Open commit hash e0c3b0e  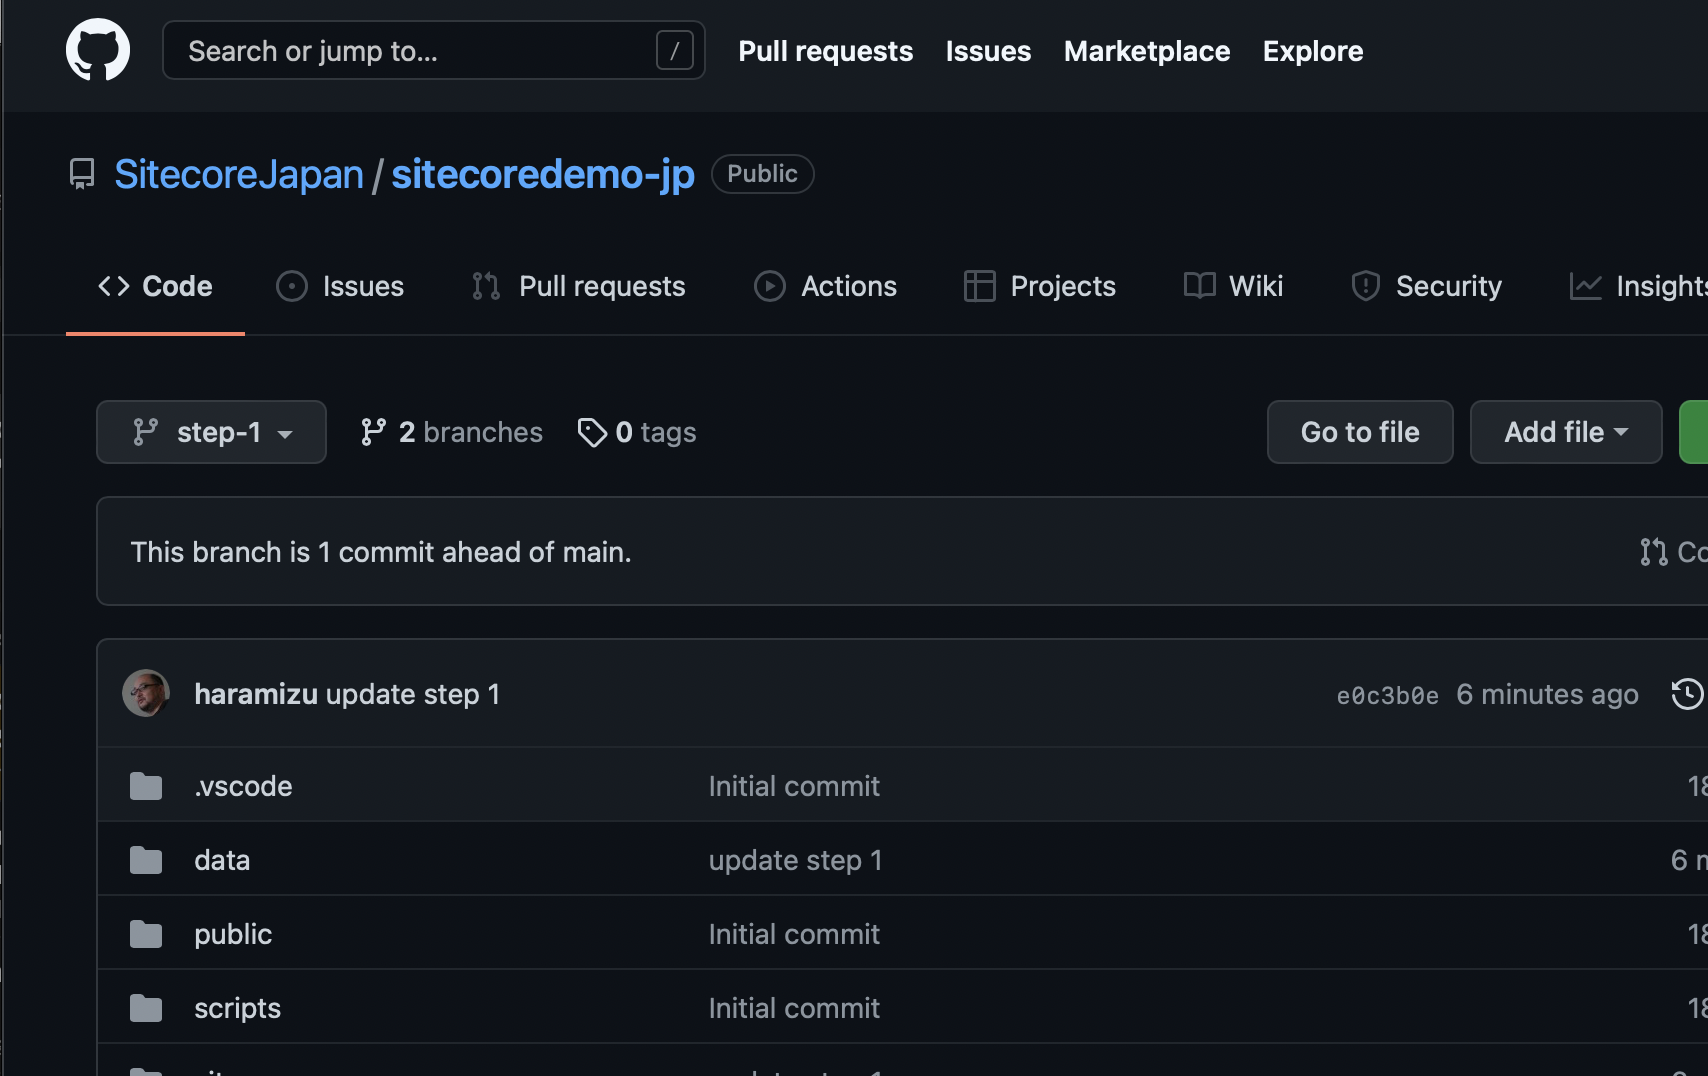pos(1388,695)
